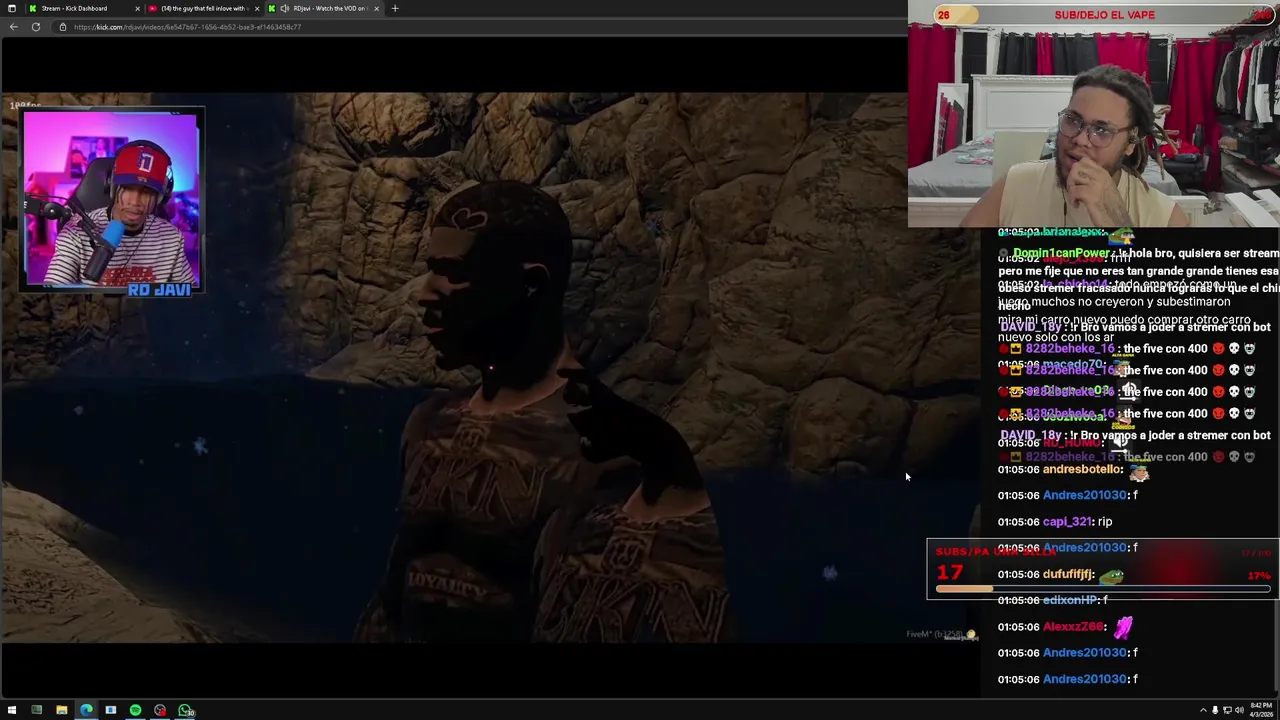Image resolution: width=1280 pixels, height=720 pixels.
Task: Go back to the previous page
Action: pyautogui.click(x=13, y=27)
